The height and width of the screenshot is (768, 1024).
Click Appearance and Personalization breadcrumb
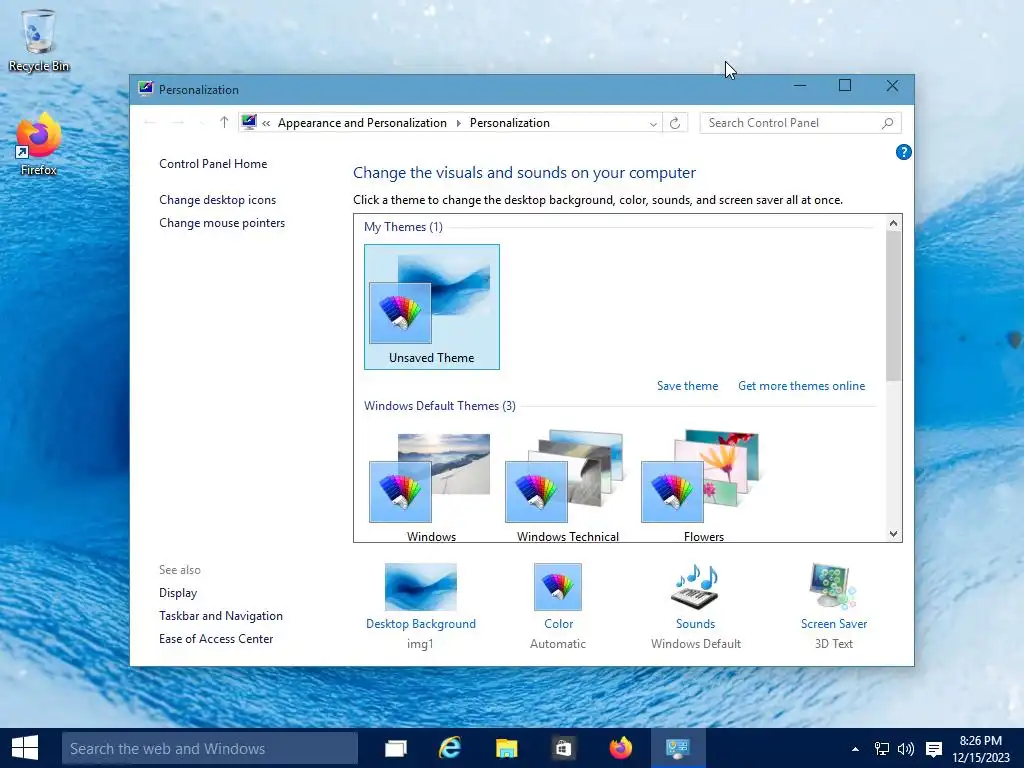click(x=362, y=123)
